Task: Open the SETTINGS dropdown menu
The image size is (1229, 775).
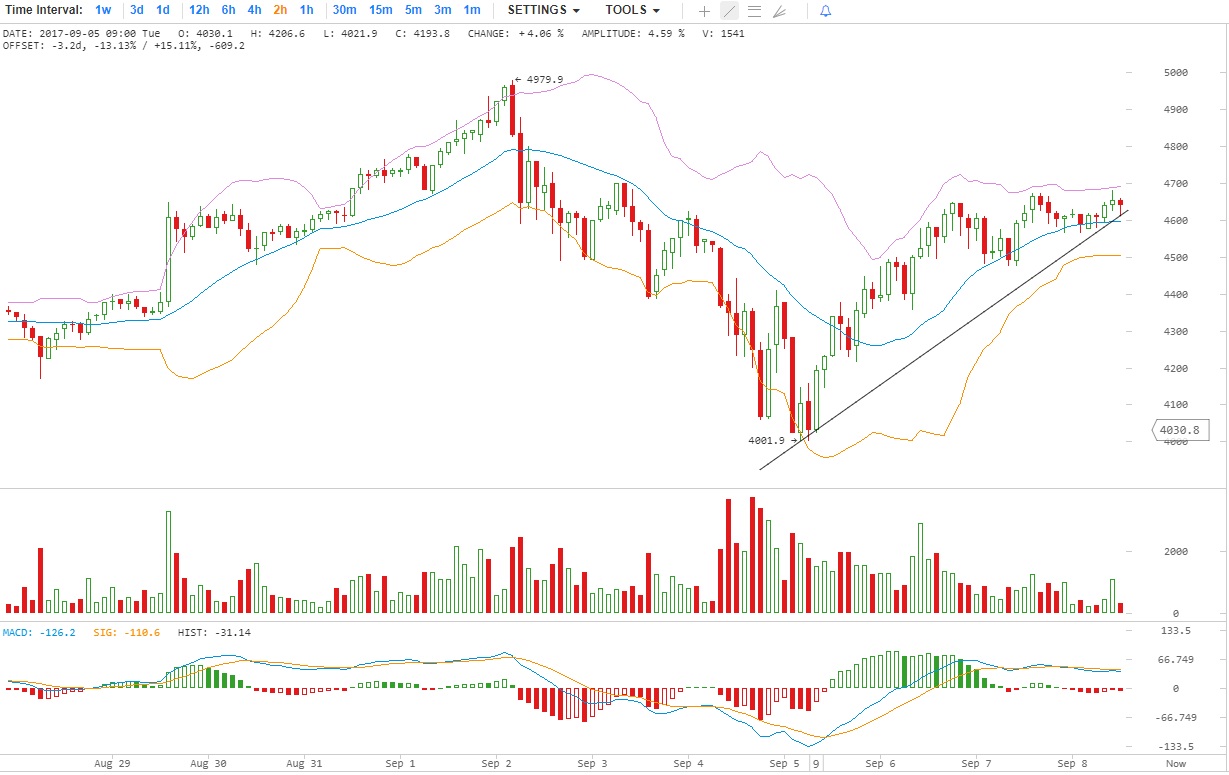Action: [543, 10]
